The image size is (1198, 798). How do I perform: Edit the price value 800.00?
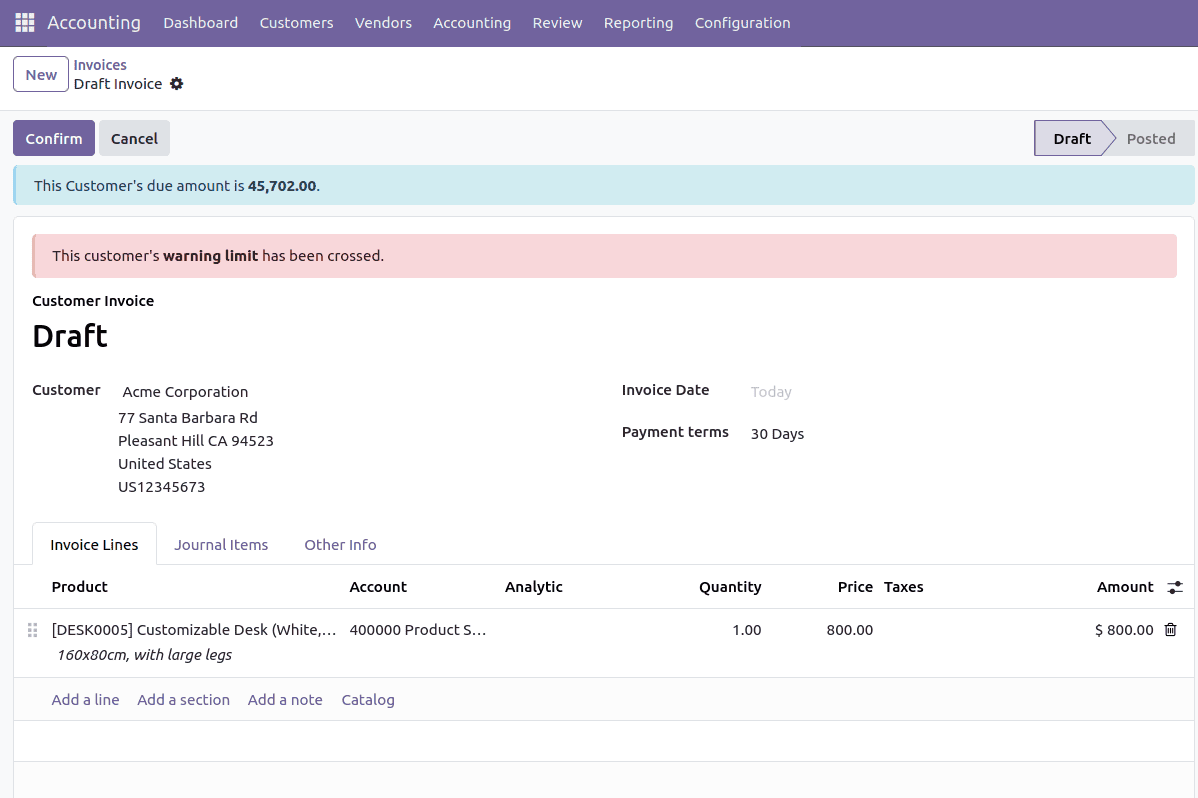tap(850, 630)
